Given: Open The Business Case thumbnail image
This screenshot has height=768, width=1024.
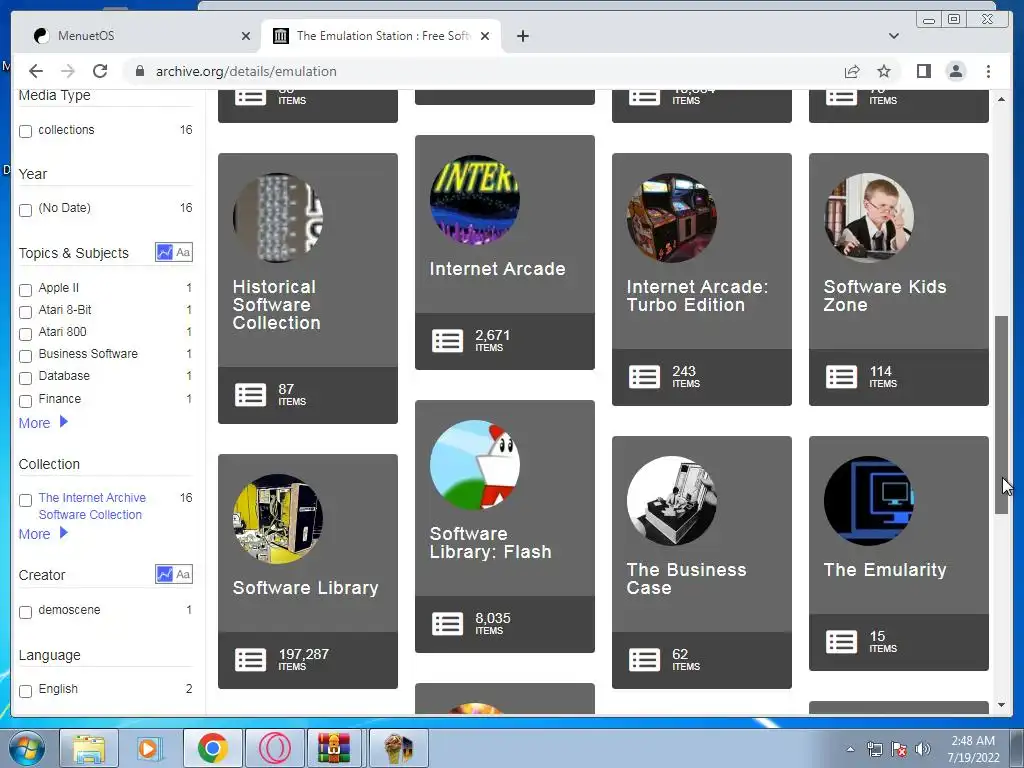Looking at the screenshot, I should (671, 500).
